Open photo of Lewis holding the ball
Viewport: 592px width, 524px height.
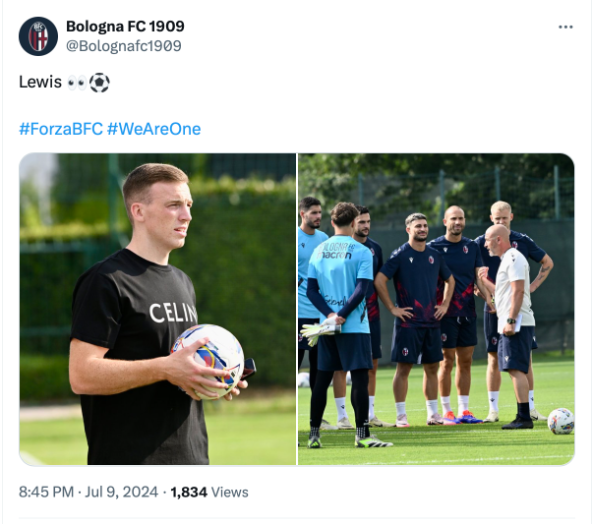[158, 309]
